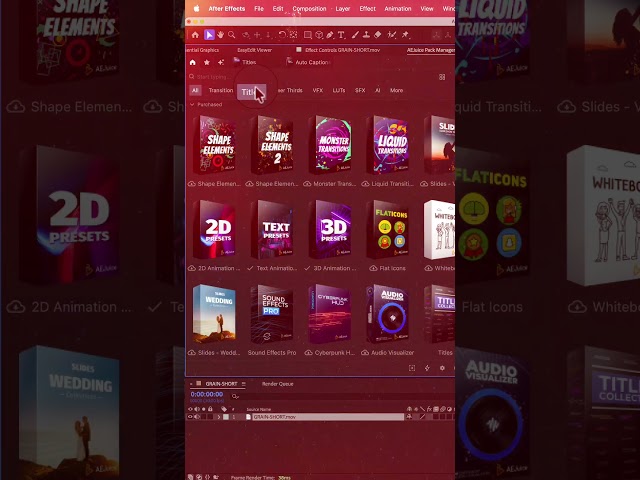The image size is (640, 480).
Task: Select the Clone Stamp tool
Action: [367, 35]
